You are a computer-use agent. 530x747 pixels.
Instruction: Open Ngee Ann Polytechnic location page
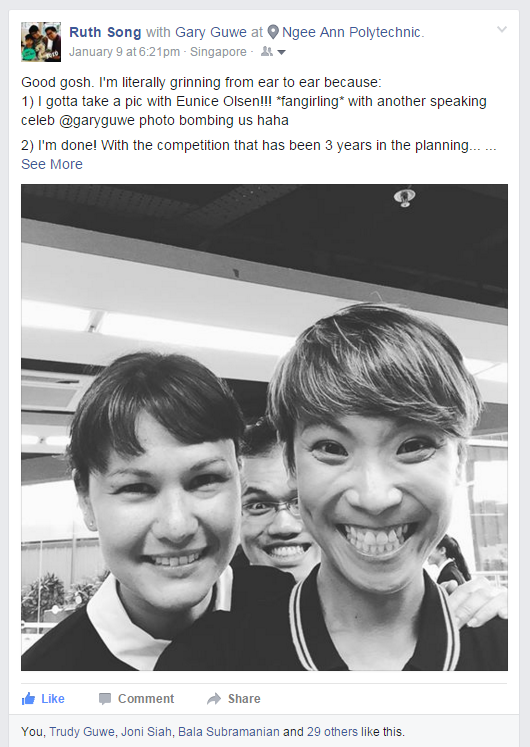tap(351, 32)
